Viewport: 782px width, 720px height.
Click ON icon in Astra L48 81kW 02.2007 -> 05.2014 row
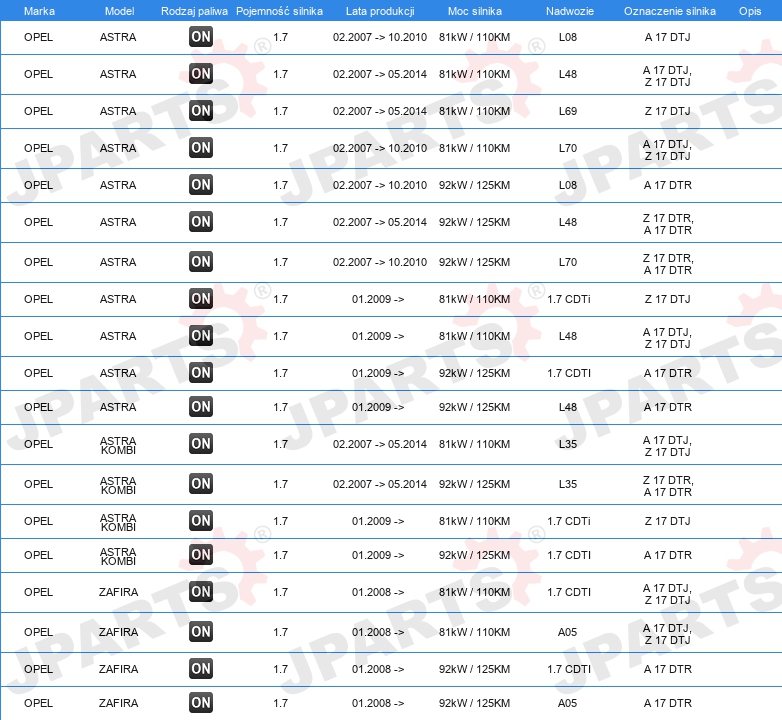pos(201,74)
